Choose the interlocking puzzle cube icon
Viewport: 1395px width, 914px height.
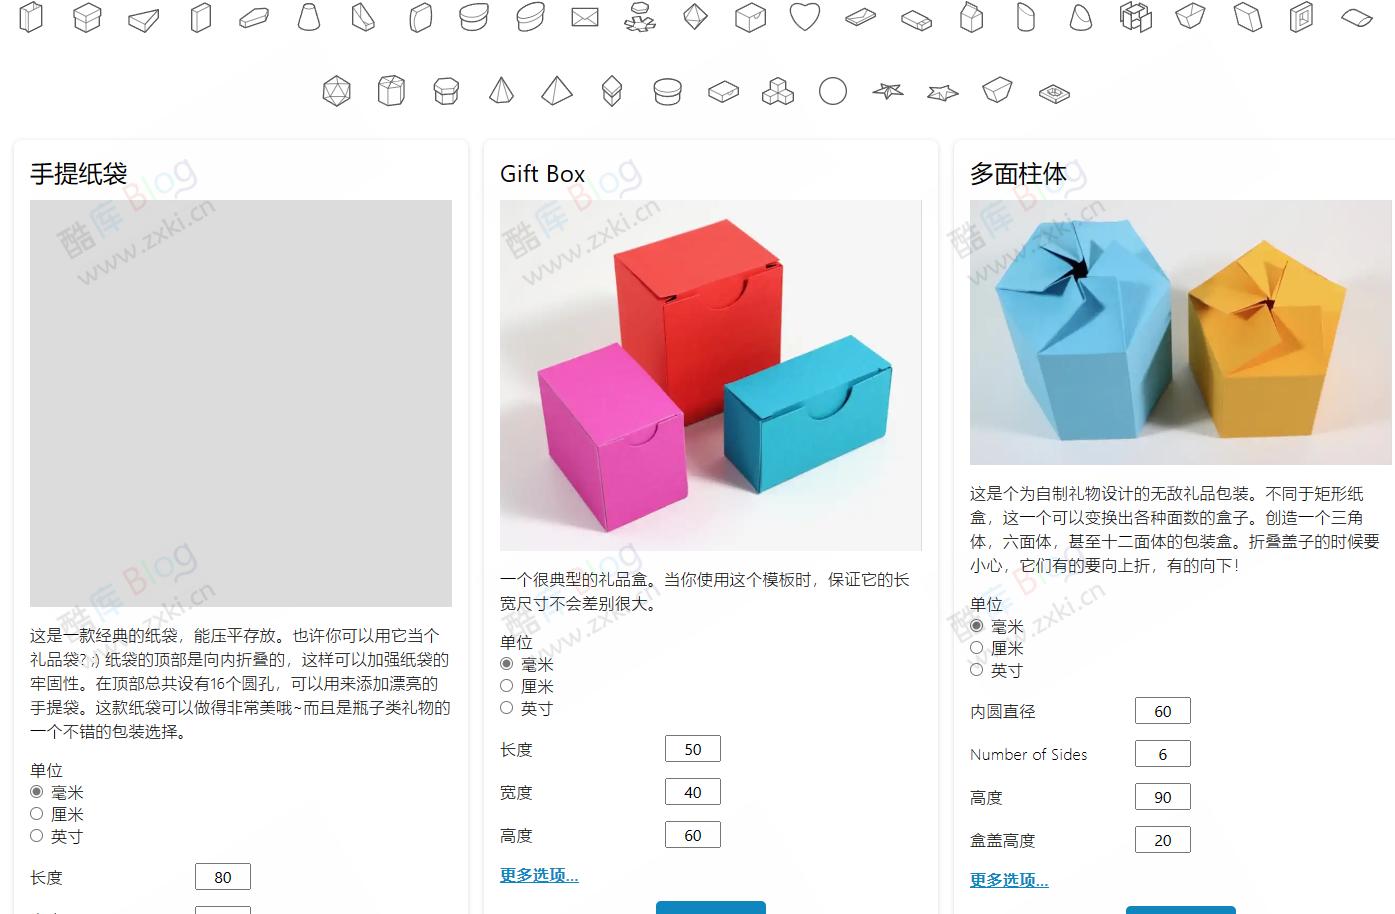point(1136,17)
